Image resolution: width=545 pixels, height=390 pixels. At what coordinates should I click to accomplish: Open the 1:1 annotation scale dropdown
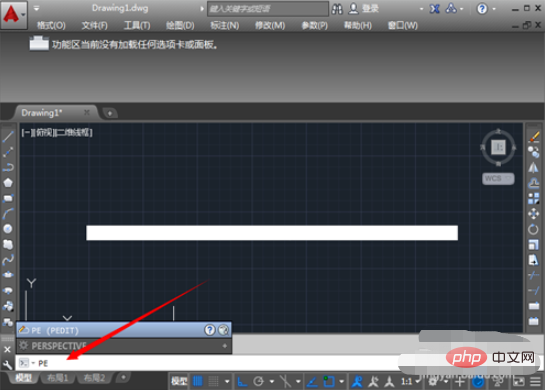411,381
